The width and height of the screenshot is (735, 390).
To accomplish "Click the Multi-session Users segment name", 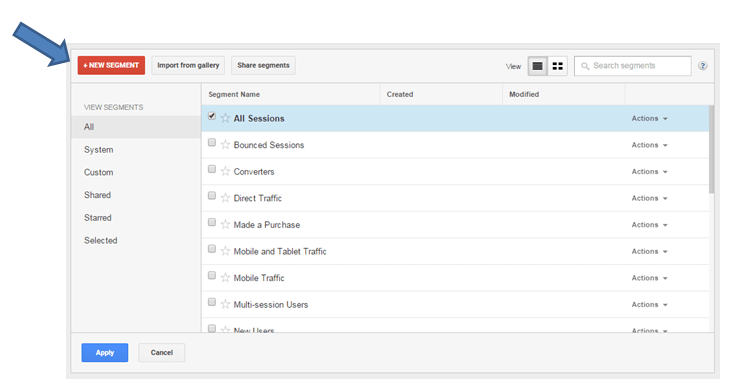I will (x=270, y=305).
